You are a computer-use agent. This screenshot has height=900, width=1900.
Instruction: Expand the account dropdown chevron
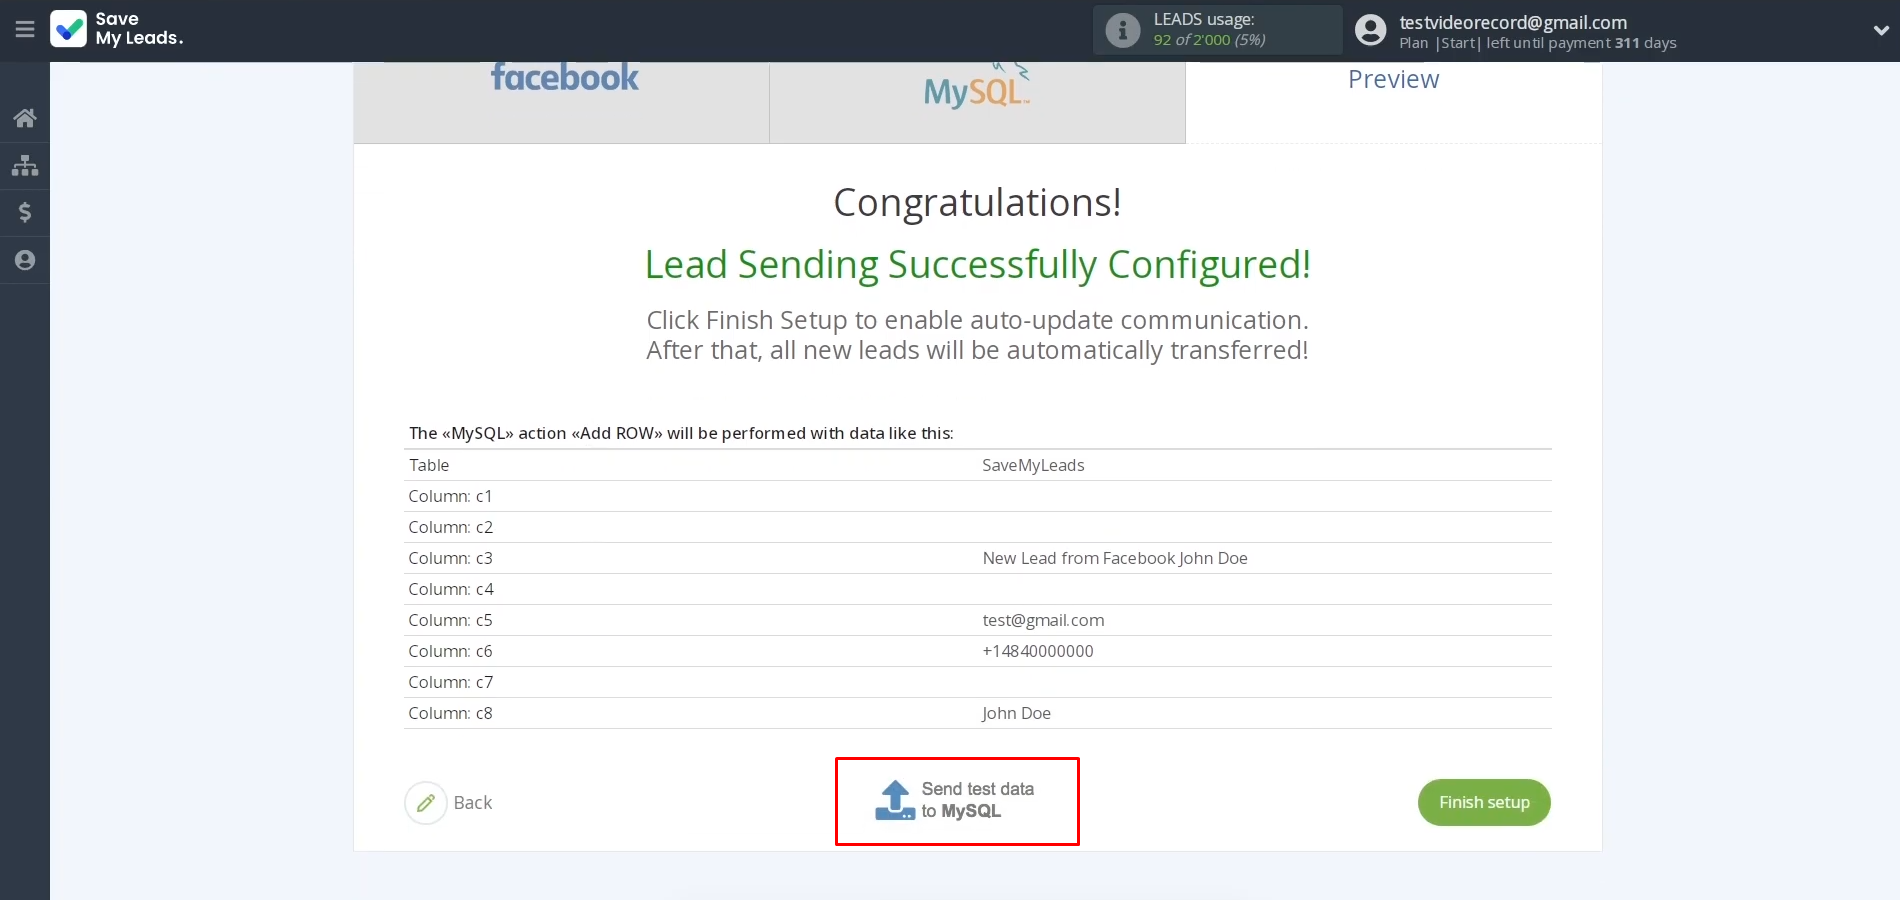(1880, 30)
